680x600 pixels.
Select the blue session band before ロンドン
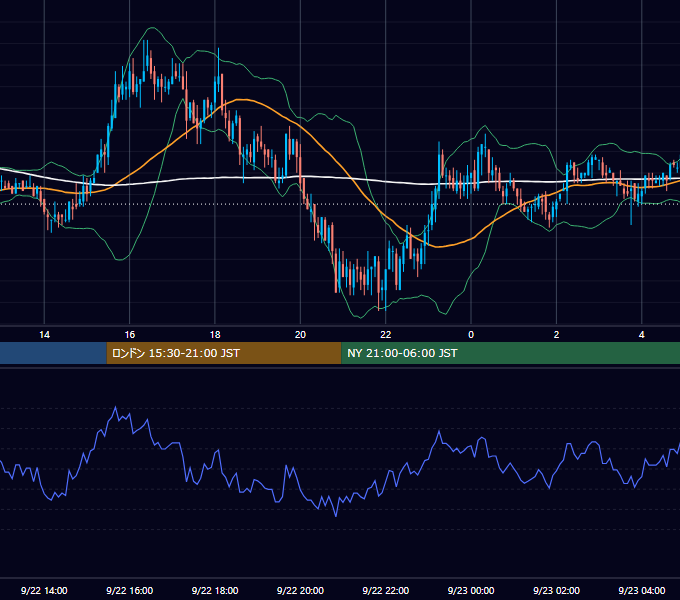coord(53,353)
